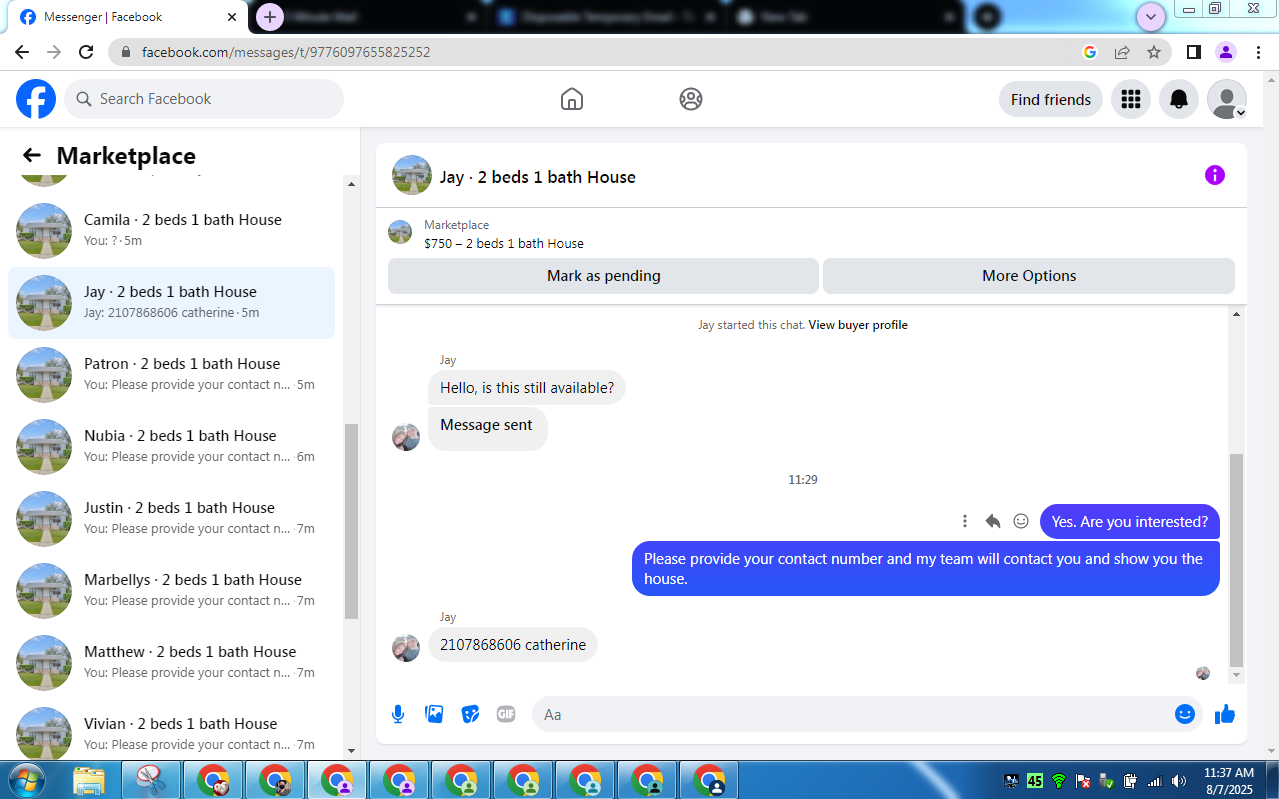
Task: Bookmark this page with the star
Action: tap(1154, 52)
